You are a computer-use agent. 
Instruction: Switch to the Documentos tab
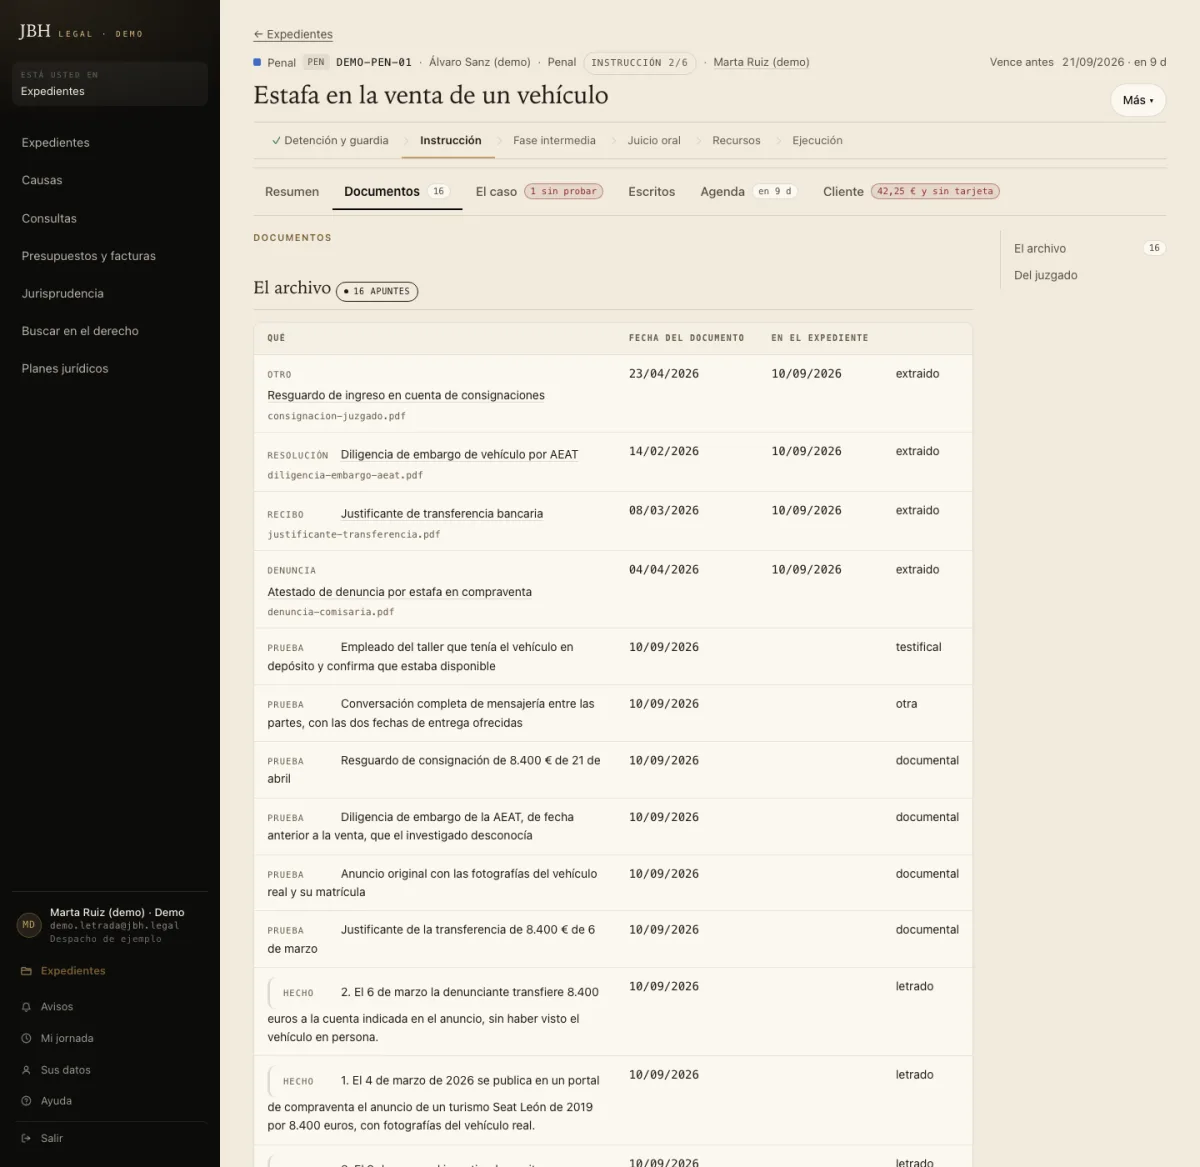[x=396, y=192]
